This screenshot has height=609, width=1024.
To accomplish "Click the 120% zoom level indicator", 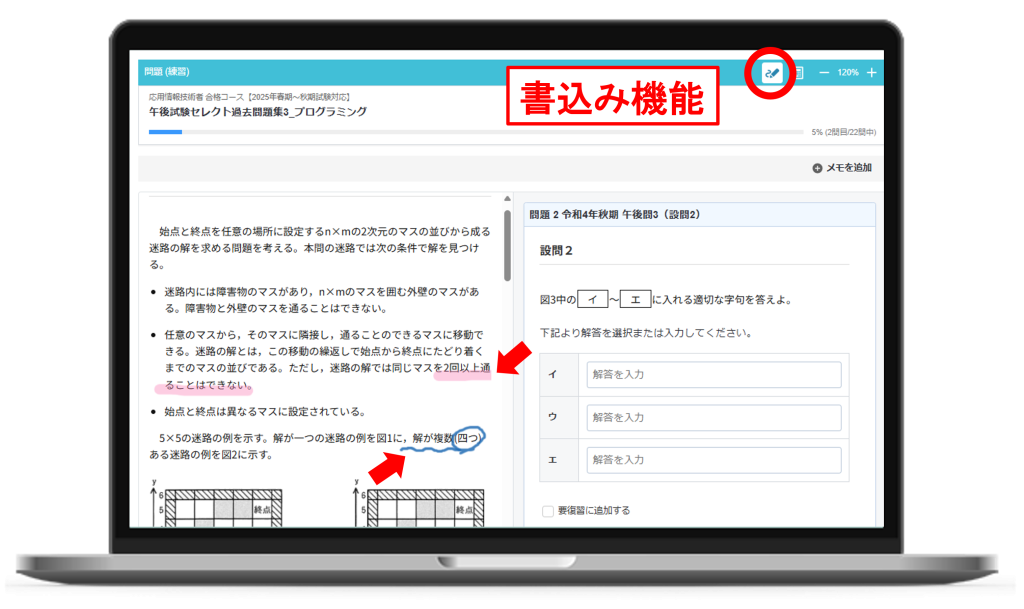I will 848,73.
